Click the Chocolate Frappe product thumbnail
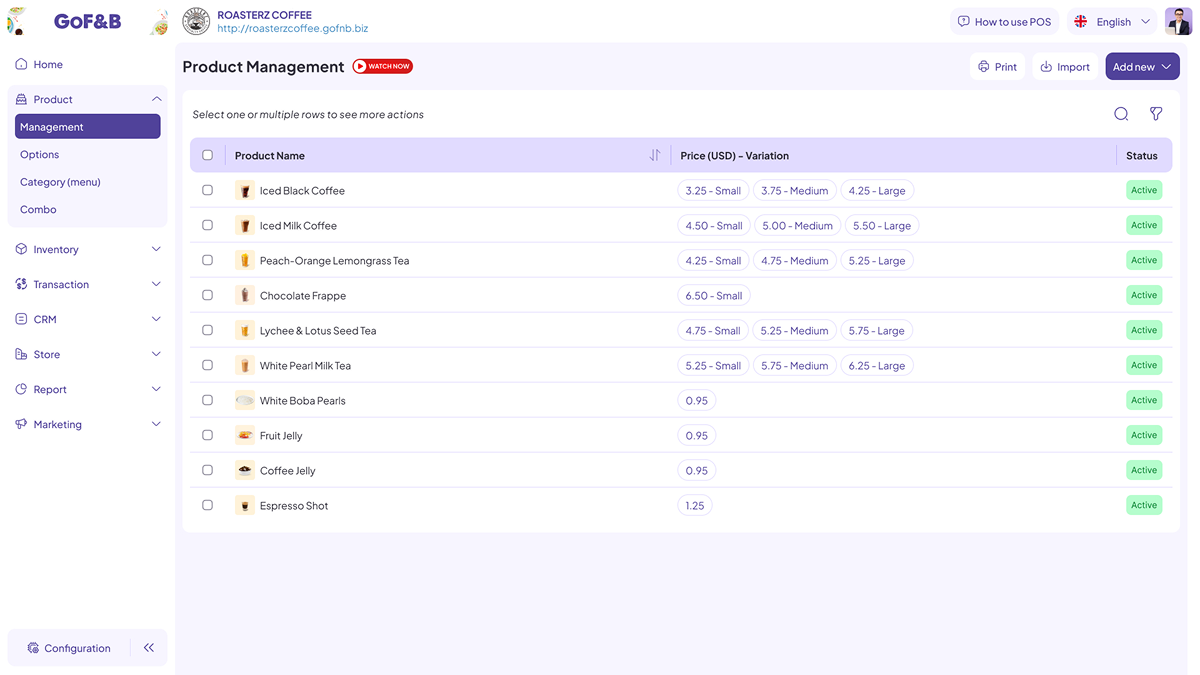Screen dimensions: 1200x675 coord(245,295)
